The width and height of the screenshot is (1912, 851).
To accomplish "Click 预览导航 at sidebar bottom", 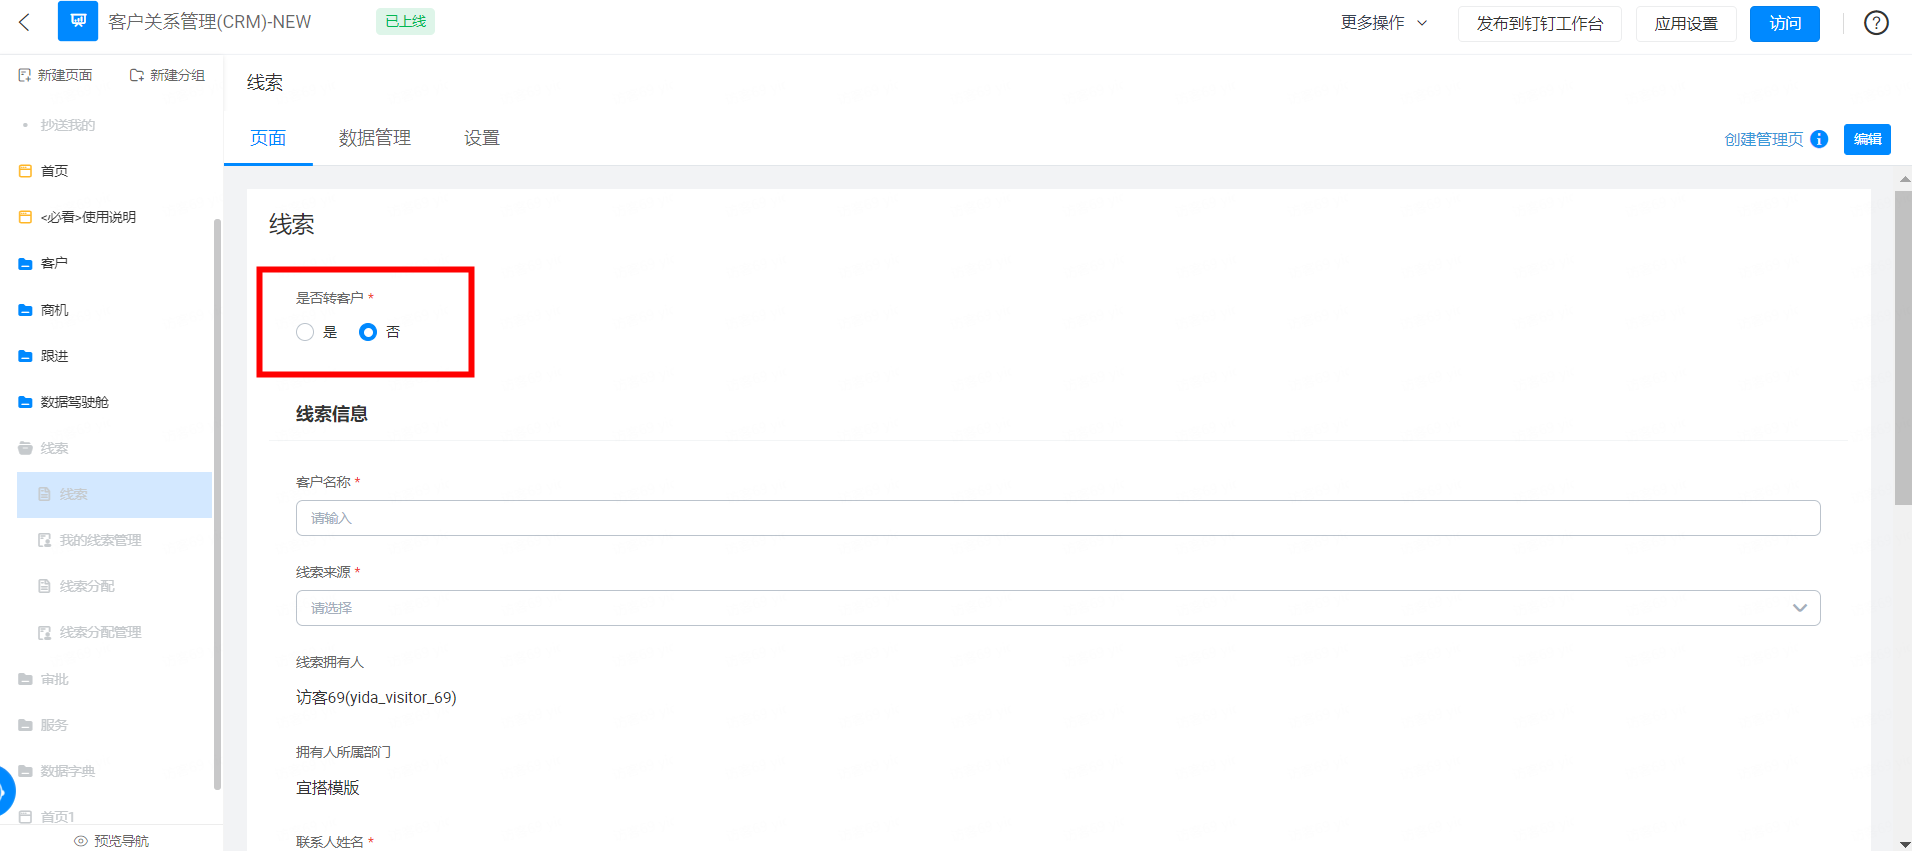I will tap(121, 841).
